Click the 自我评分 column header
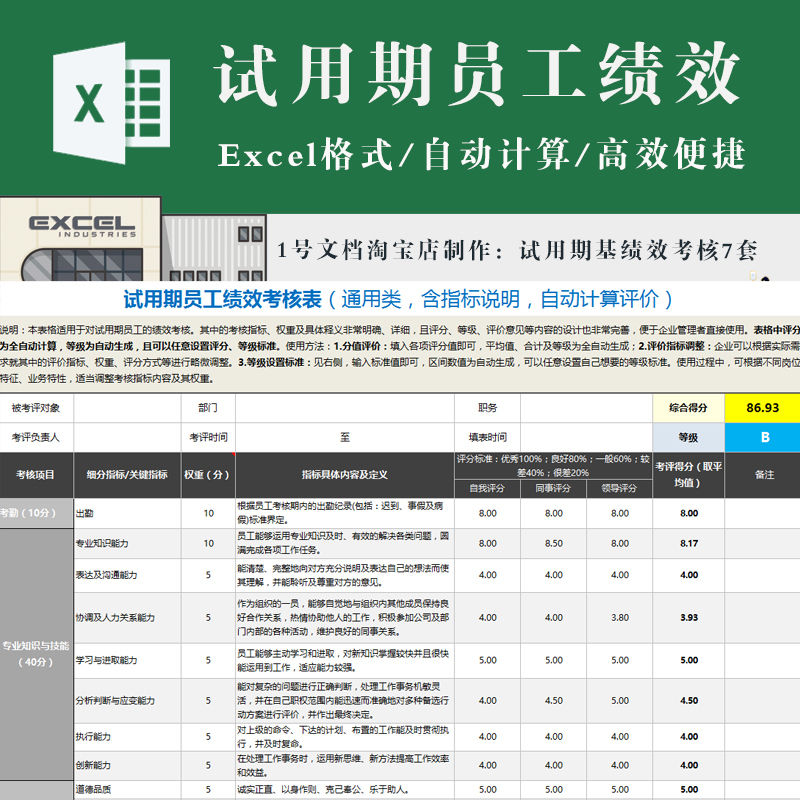800x800 pixels. pyautogui.click(x=487, y=489)
